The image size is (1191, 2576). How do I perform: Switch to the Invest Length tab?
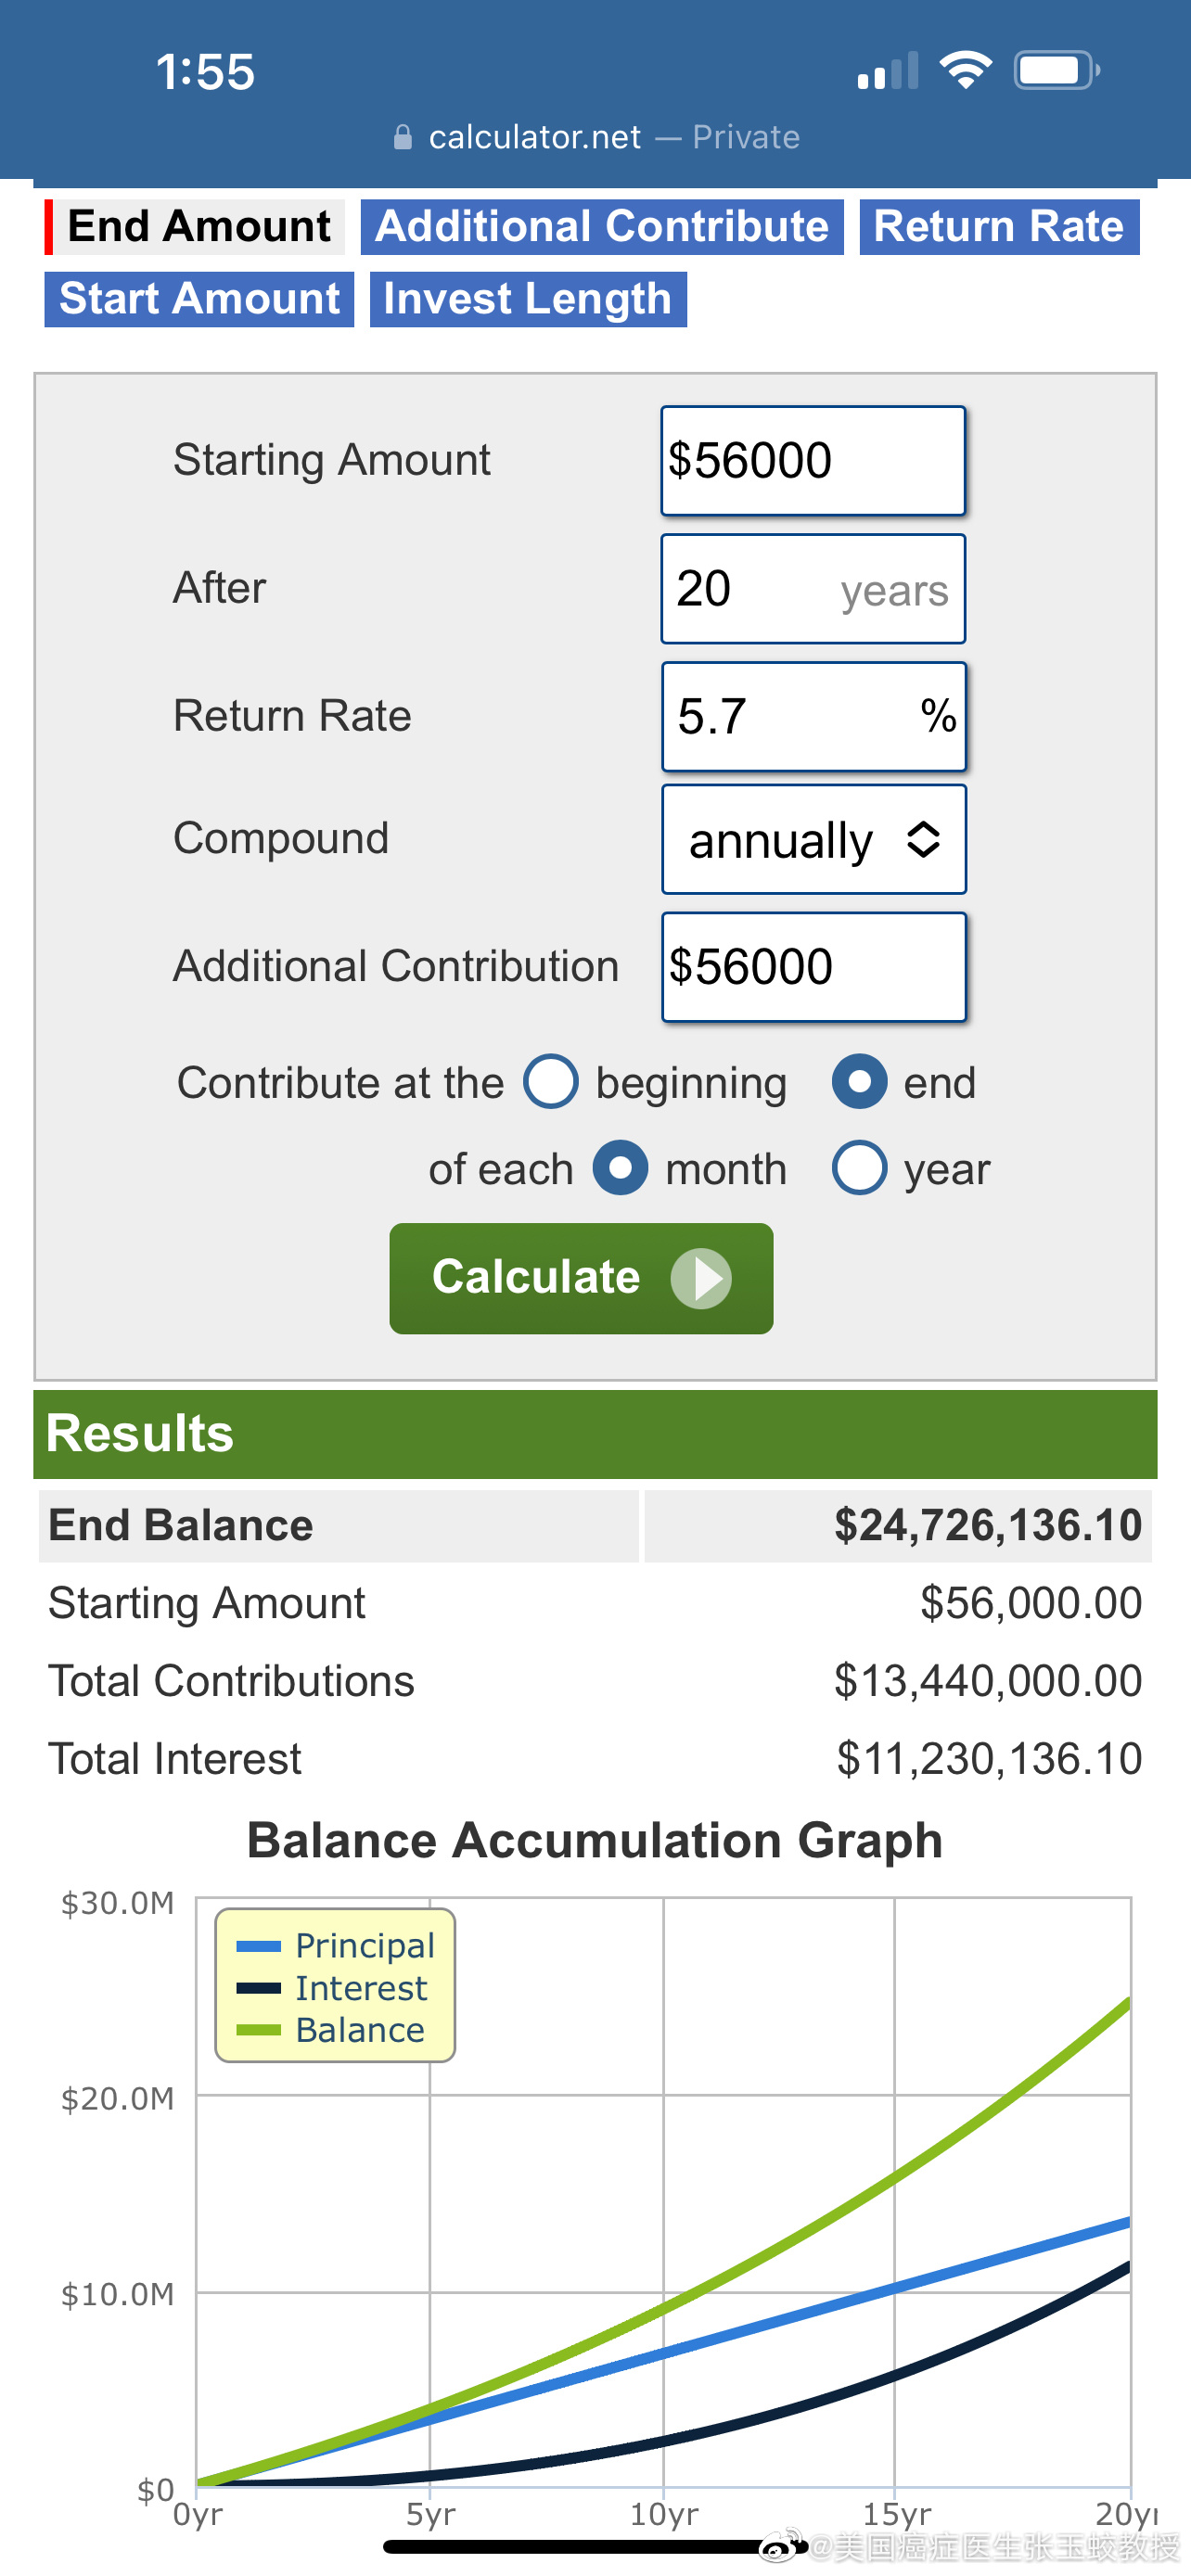tap(528, 300)
